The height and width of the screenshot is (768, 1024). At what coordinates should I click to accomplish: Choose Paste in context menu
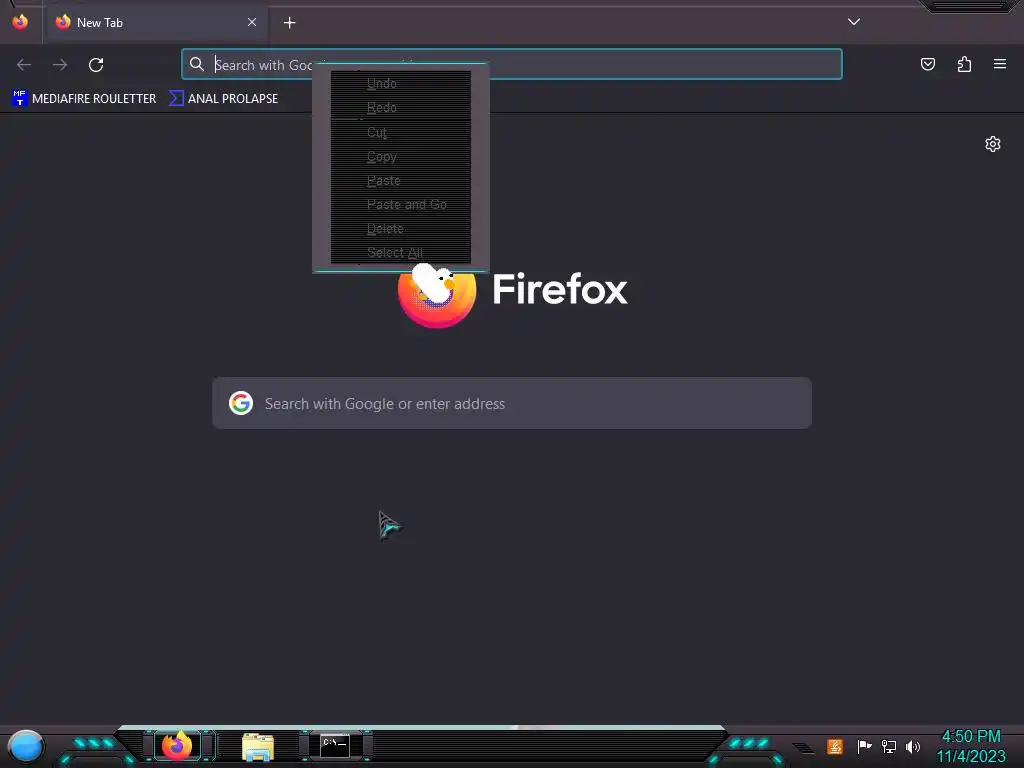(400, 181)
